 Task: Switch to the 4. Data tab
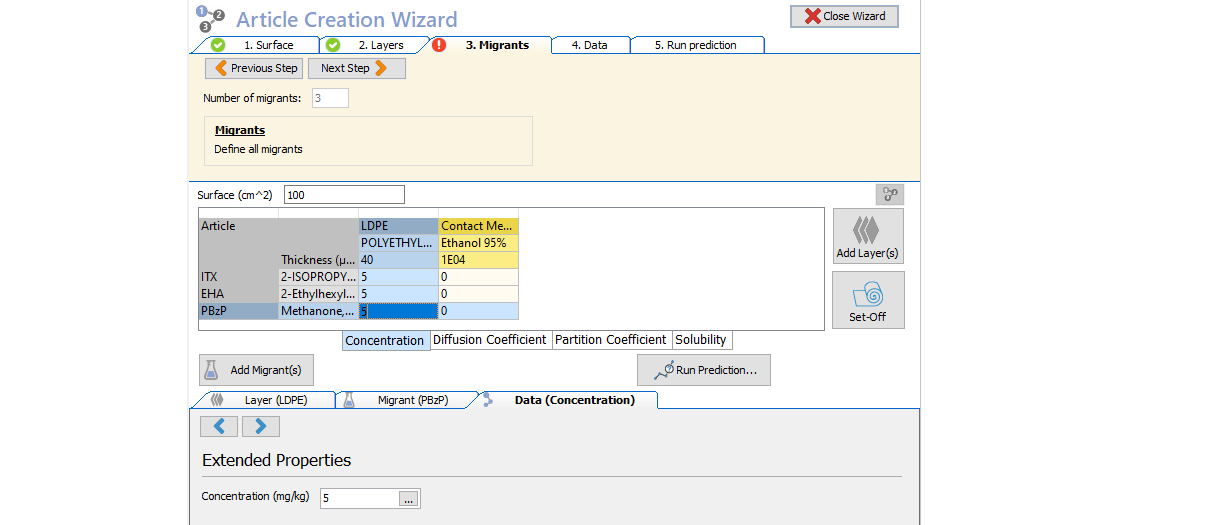click(x=590, y=45)
